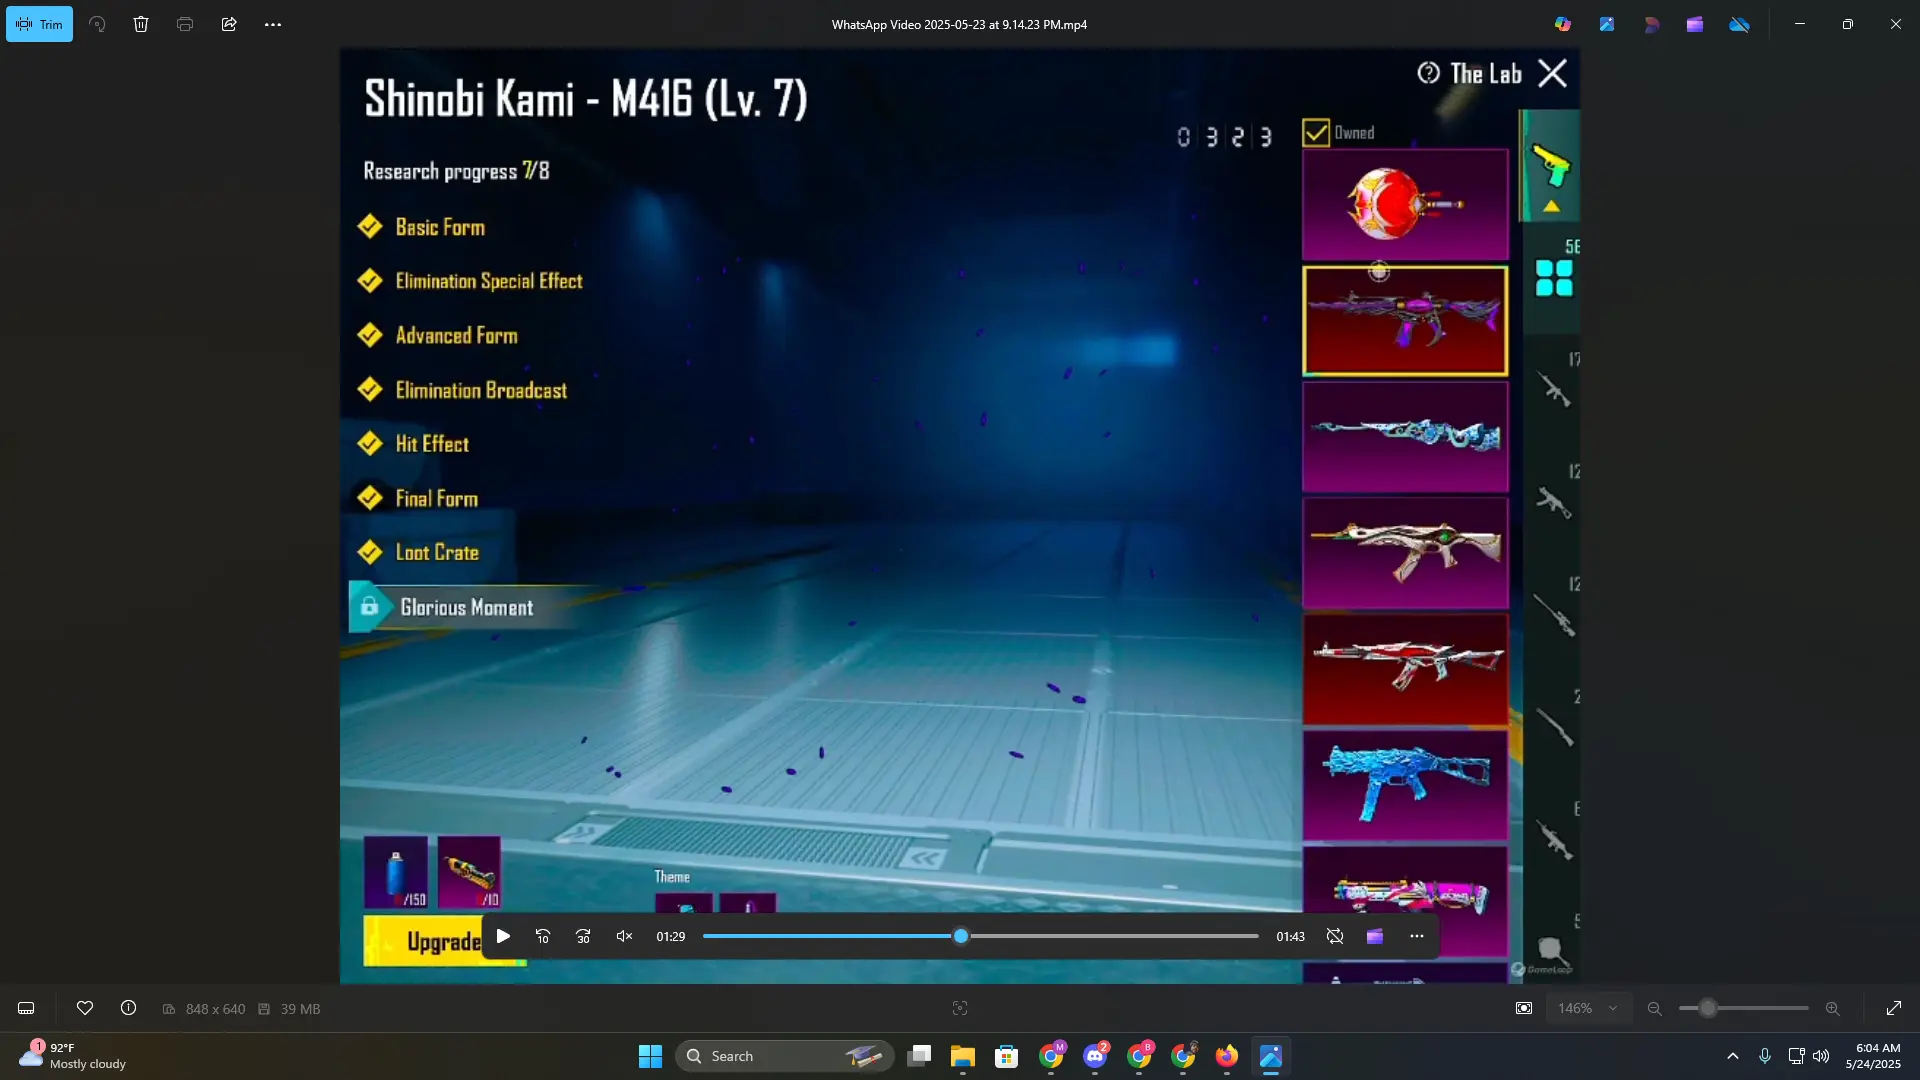This screenshot has width=1920, height=1080.
Task: Click the taskbar Search box
Action: (x=785, y=1056)
